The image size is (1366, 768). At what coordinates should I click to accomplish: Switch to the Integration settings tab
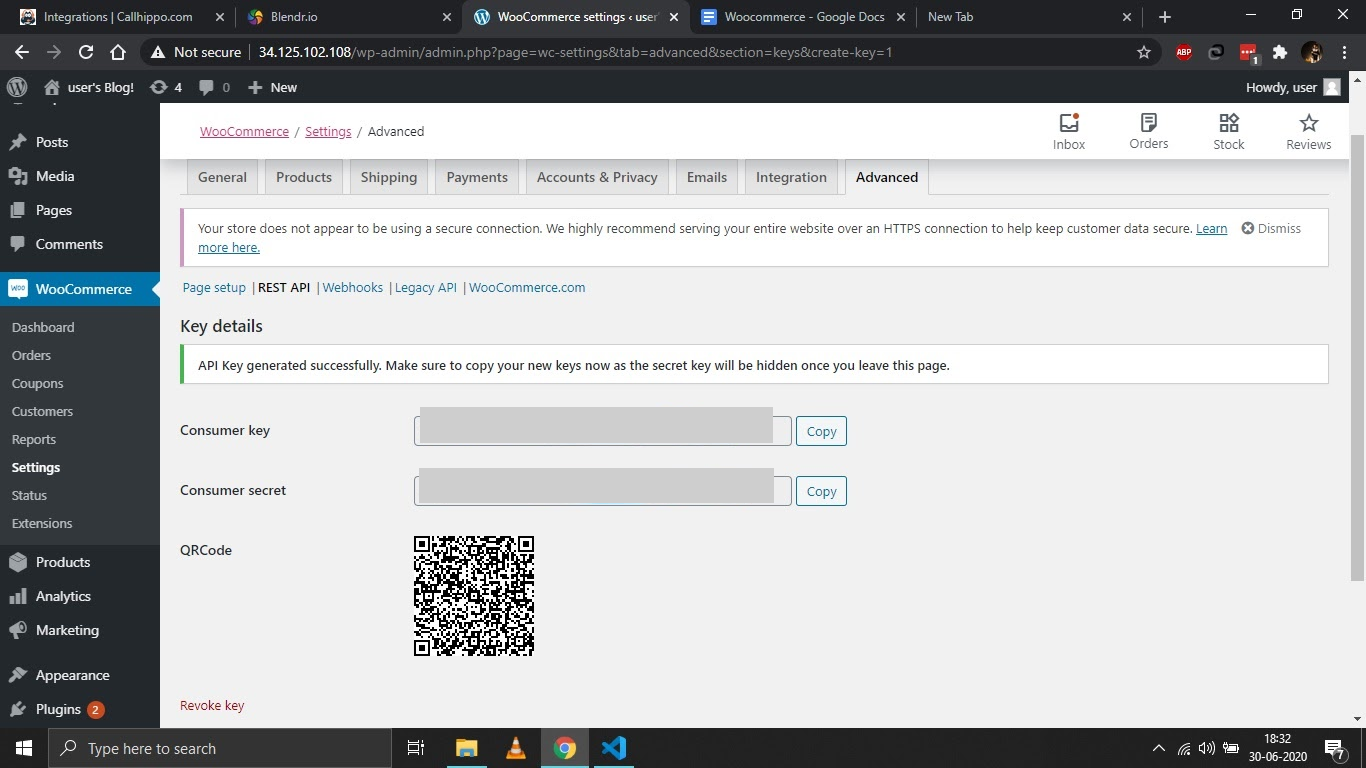coord(791,177)
